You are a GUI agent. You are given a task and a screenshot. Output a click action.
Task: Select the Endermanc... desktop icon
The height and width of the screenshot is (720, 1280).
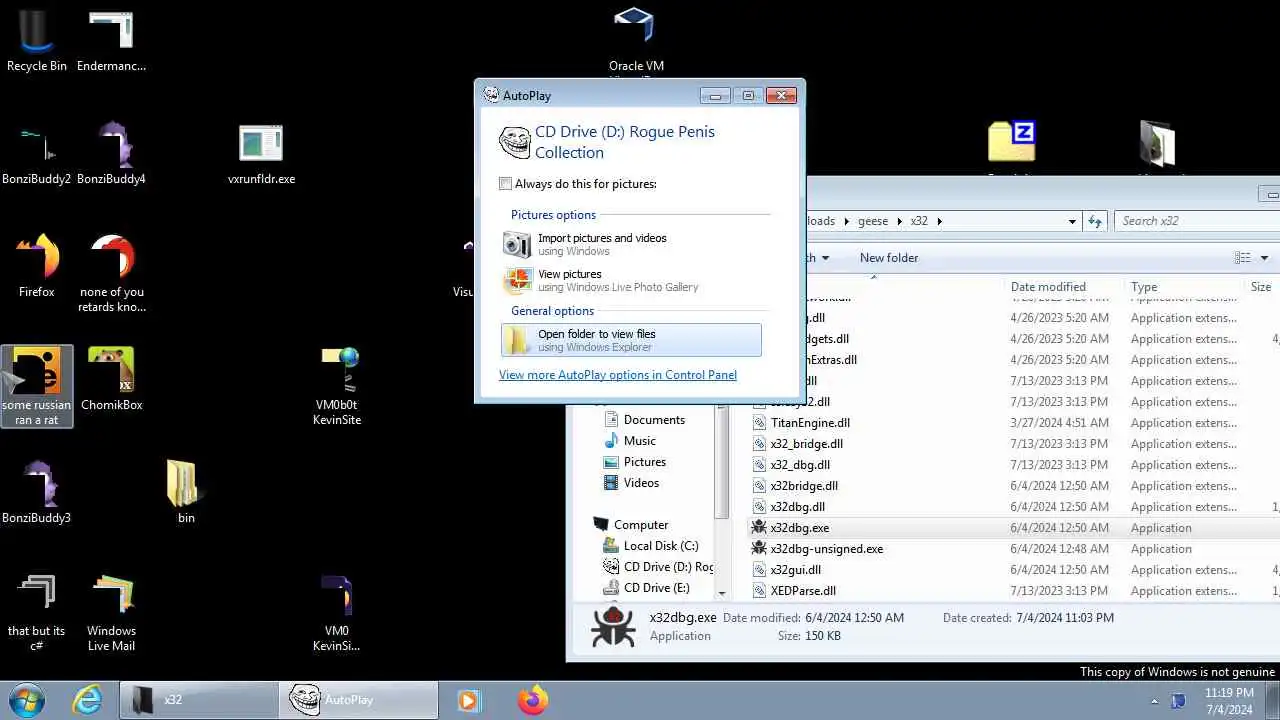[x=111, y=42]
